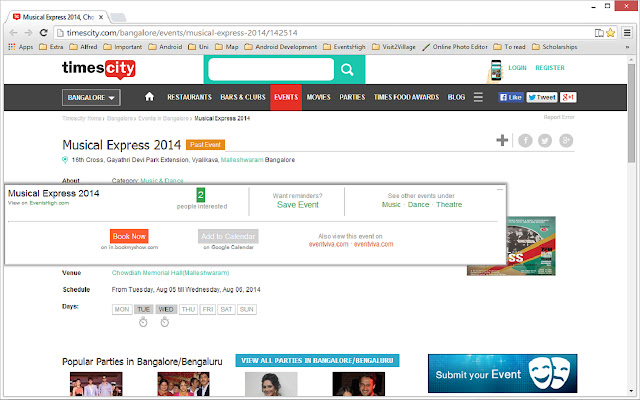Toggle the THU day box
Image resolution: width=640 pixels, height=400 pixels.
point(188,309)
